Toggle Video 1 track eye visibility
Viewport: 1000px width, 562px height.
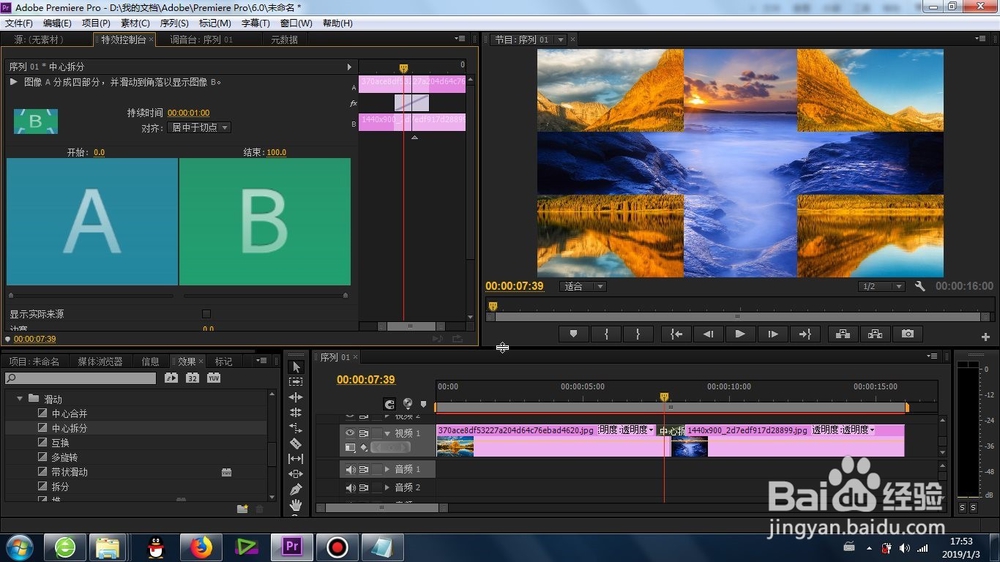click(349, 433)
